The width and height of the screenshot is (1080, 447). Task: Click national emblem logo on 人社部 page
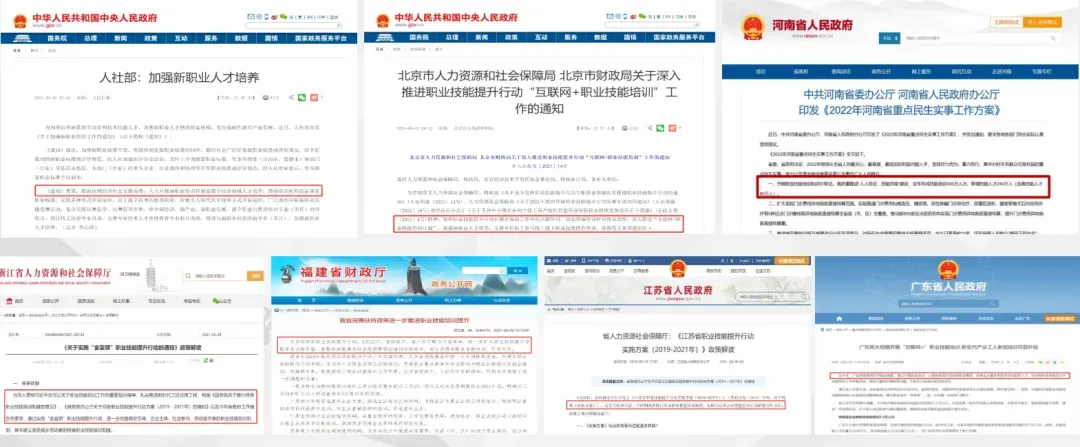click(19, 21)
